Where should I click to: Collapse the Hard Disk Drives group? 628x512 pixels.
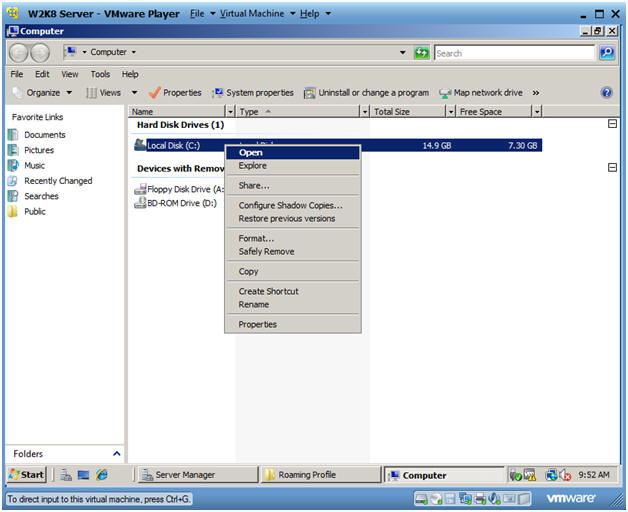(x=612, y=124)
